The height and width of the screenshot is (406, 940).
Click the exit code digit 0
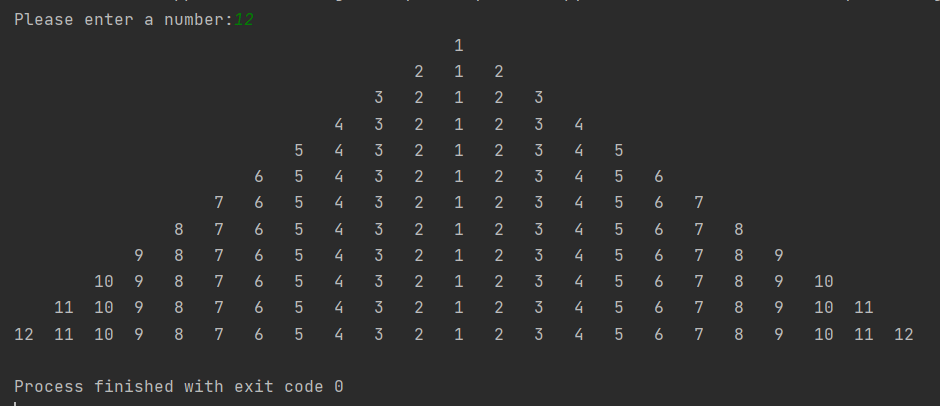339,387
